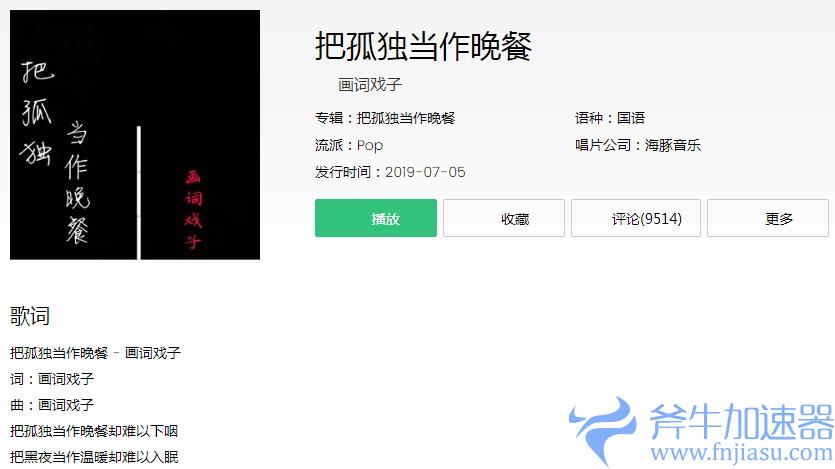
Task: Open the 评论(9514) comments button
Action: (x=636, y=218)
